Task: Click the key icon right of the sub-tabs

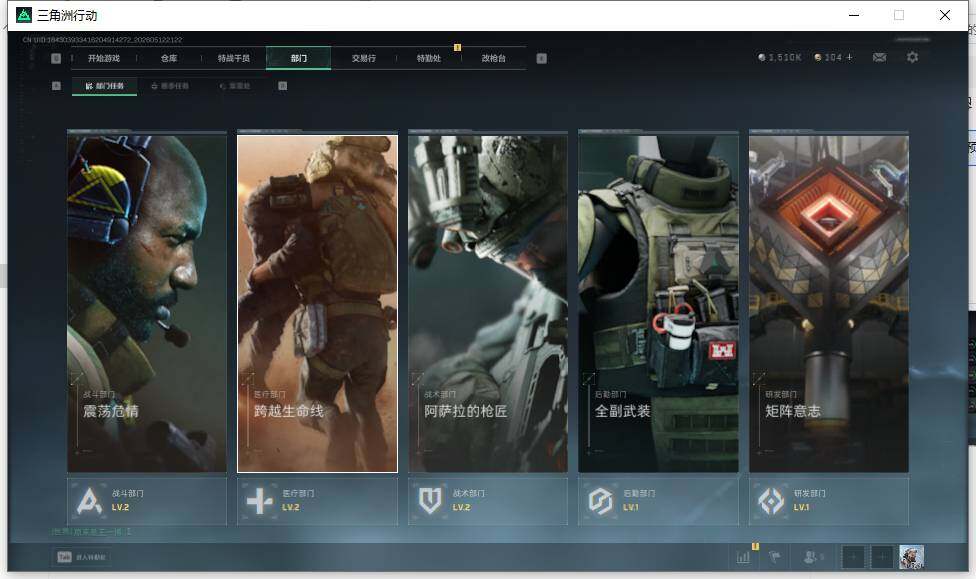Action: 283,86
